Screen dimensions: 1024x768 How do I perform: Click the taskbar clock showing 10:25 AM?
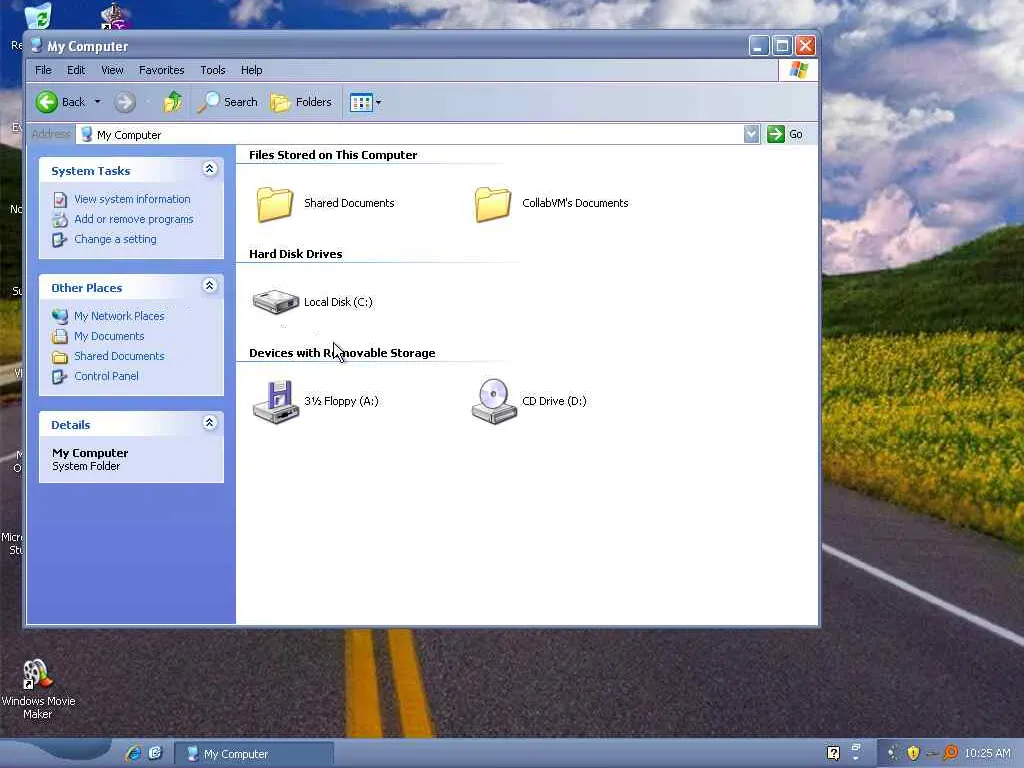tap(987, 753)
